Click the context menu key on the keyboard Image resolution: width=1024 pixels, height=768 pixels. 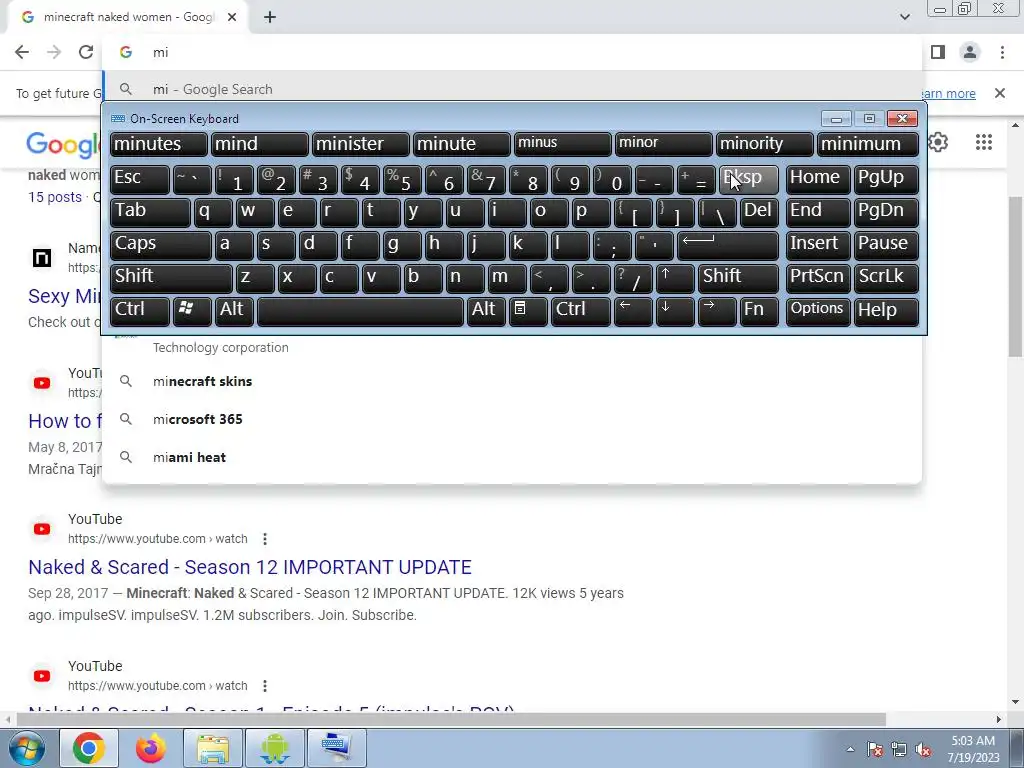(x=528, y=311)
